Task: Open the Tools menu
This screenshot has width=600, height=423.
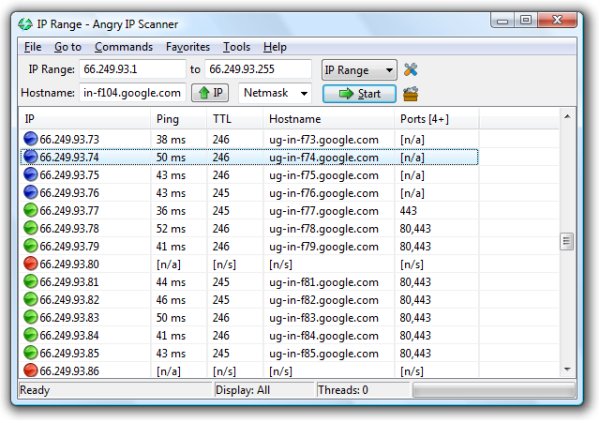Action: pos(237,47)
